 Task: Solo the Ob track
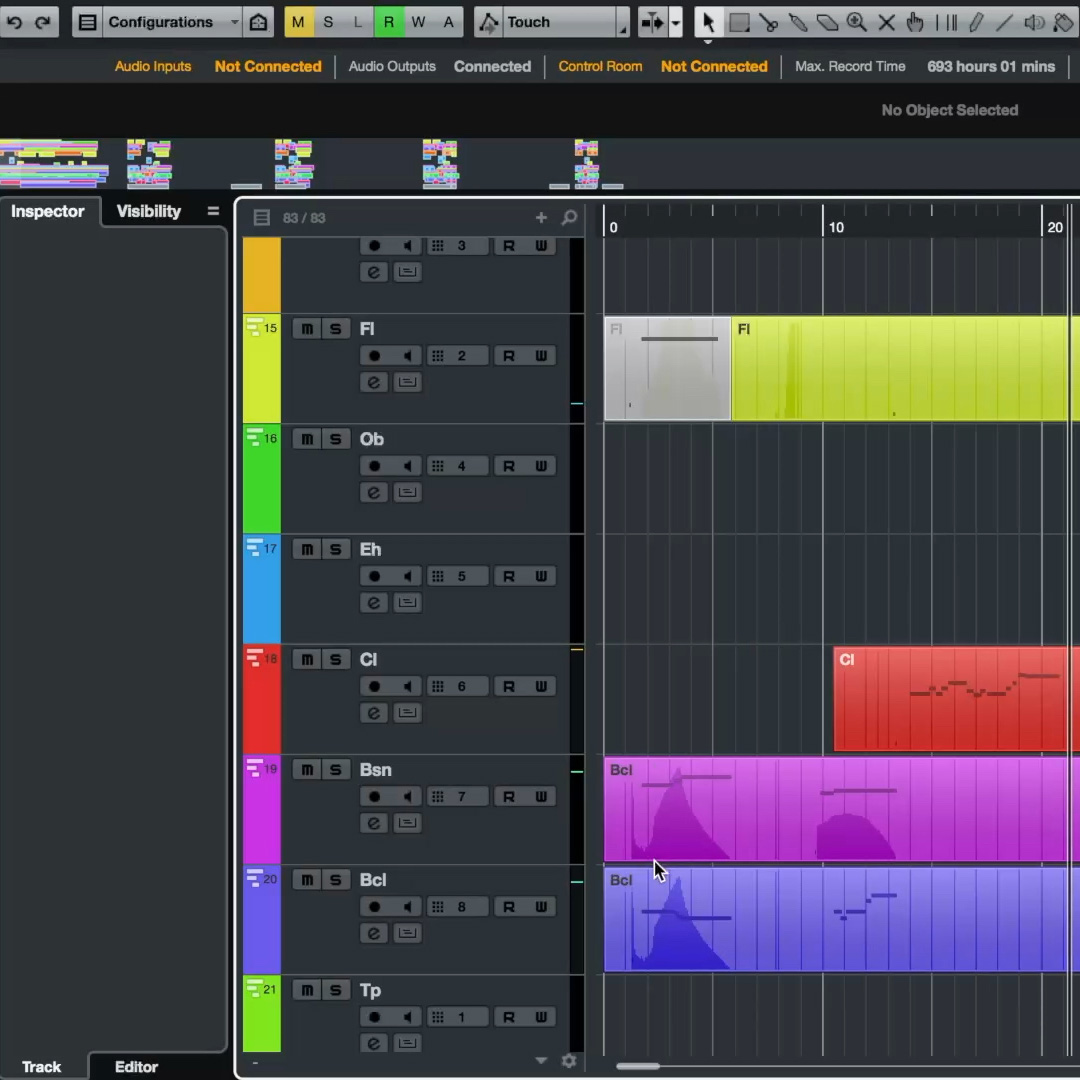coord(335,439)
